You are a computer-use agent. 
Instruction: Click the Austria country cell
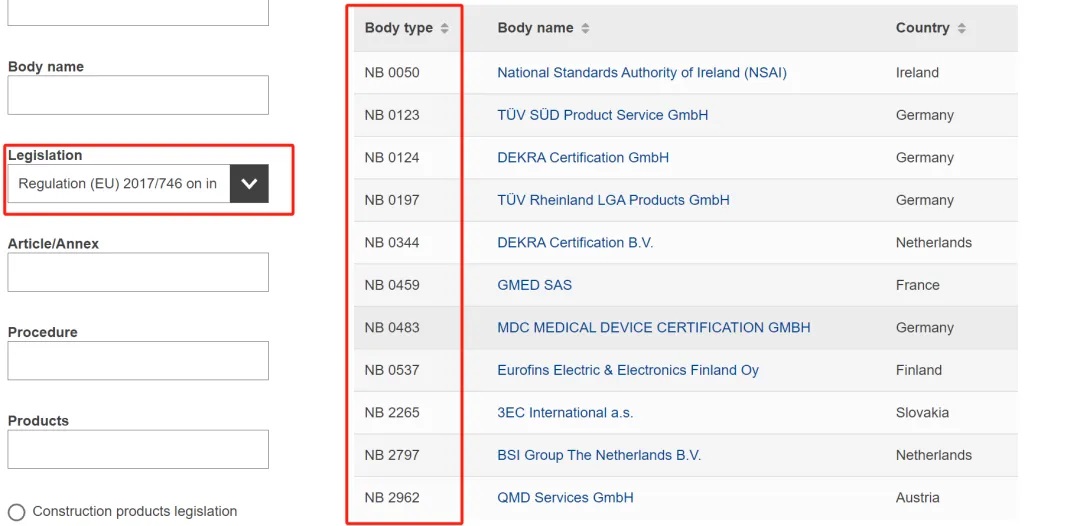917,498
